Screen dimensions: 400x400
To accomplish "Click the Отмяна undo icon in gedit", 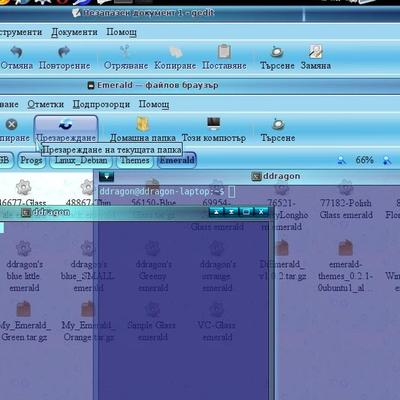I will (x=16, y=52).
